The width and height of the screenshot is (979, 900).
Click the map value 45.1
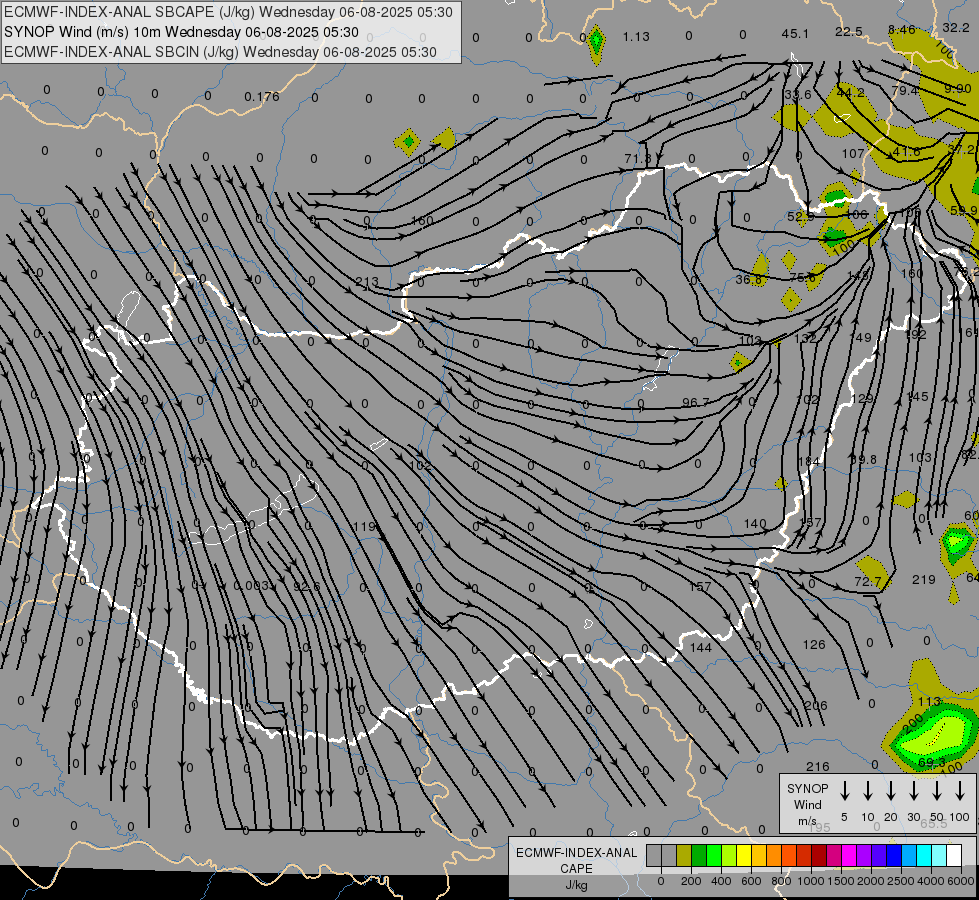coord(795,34)
